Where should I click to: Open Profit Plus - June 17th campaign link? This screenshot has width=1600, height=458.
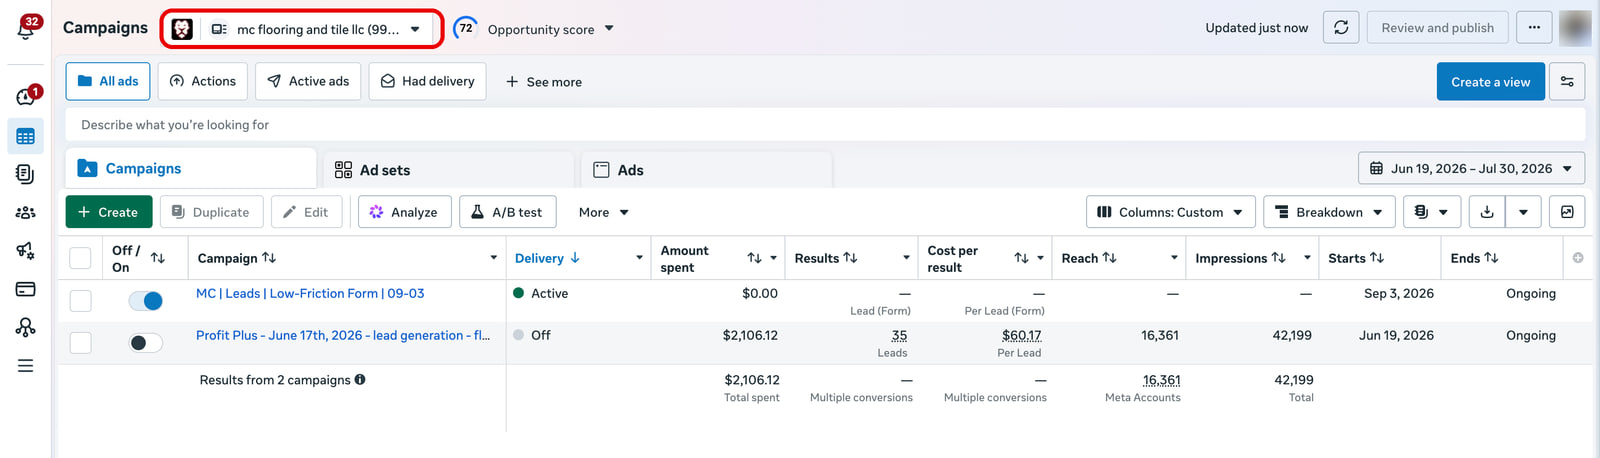[343, 335]
